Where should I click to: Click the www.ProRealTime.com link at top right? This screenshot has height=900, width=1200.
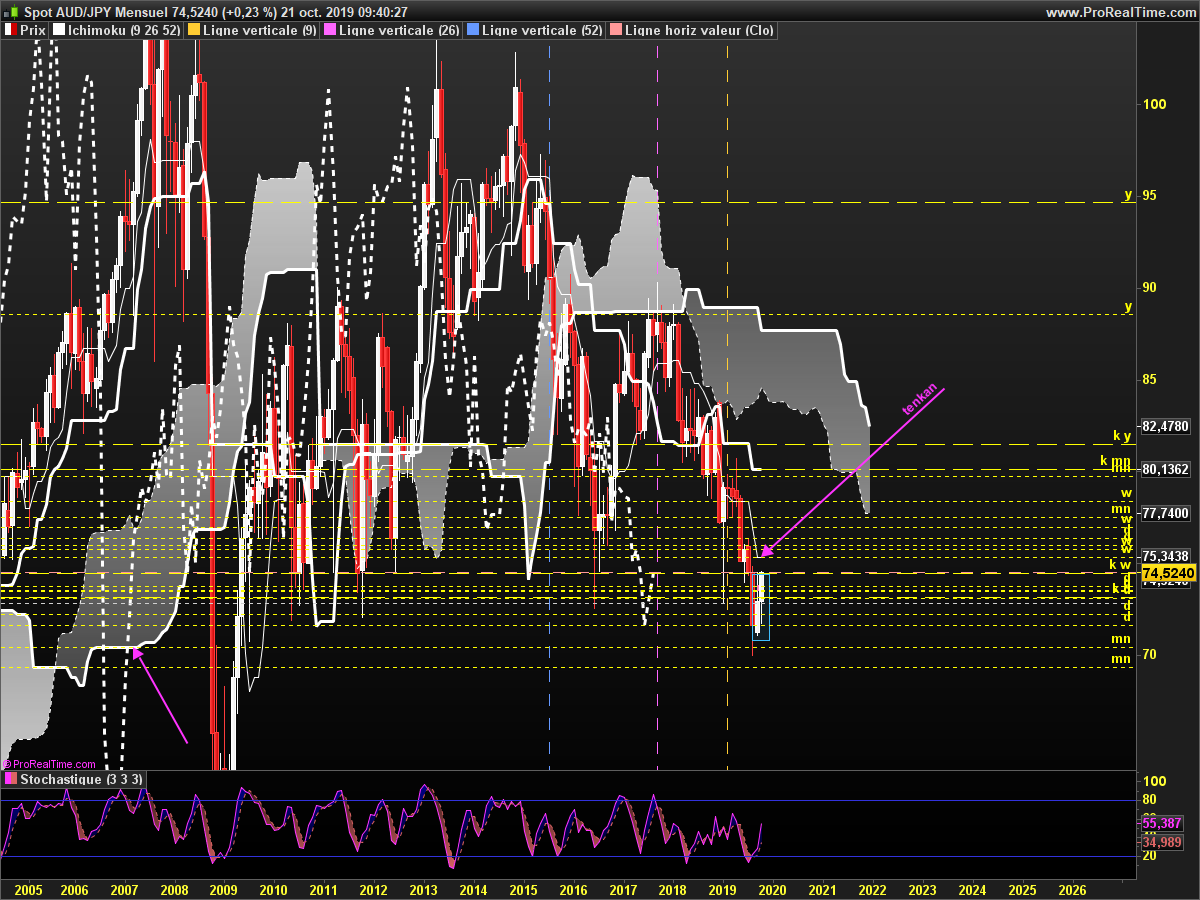coord(1119,12)
